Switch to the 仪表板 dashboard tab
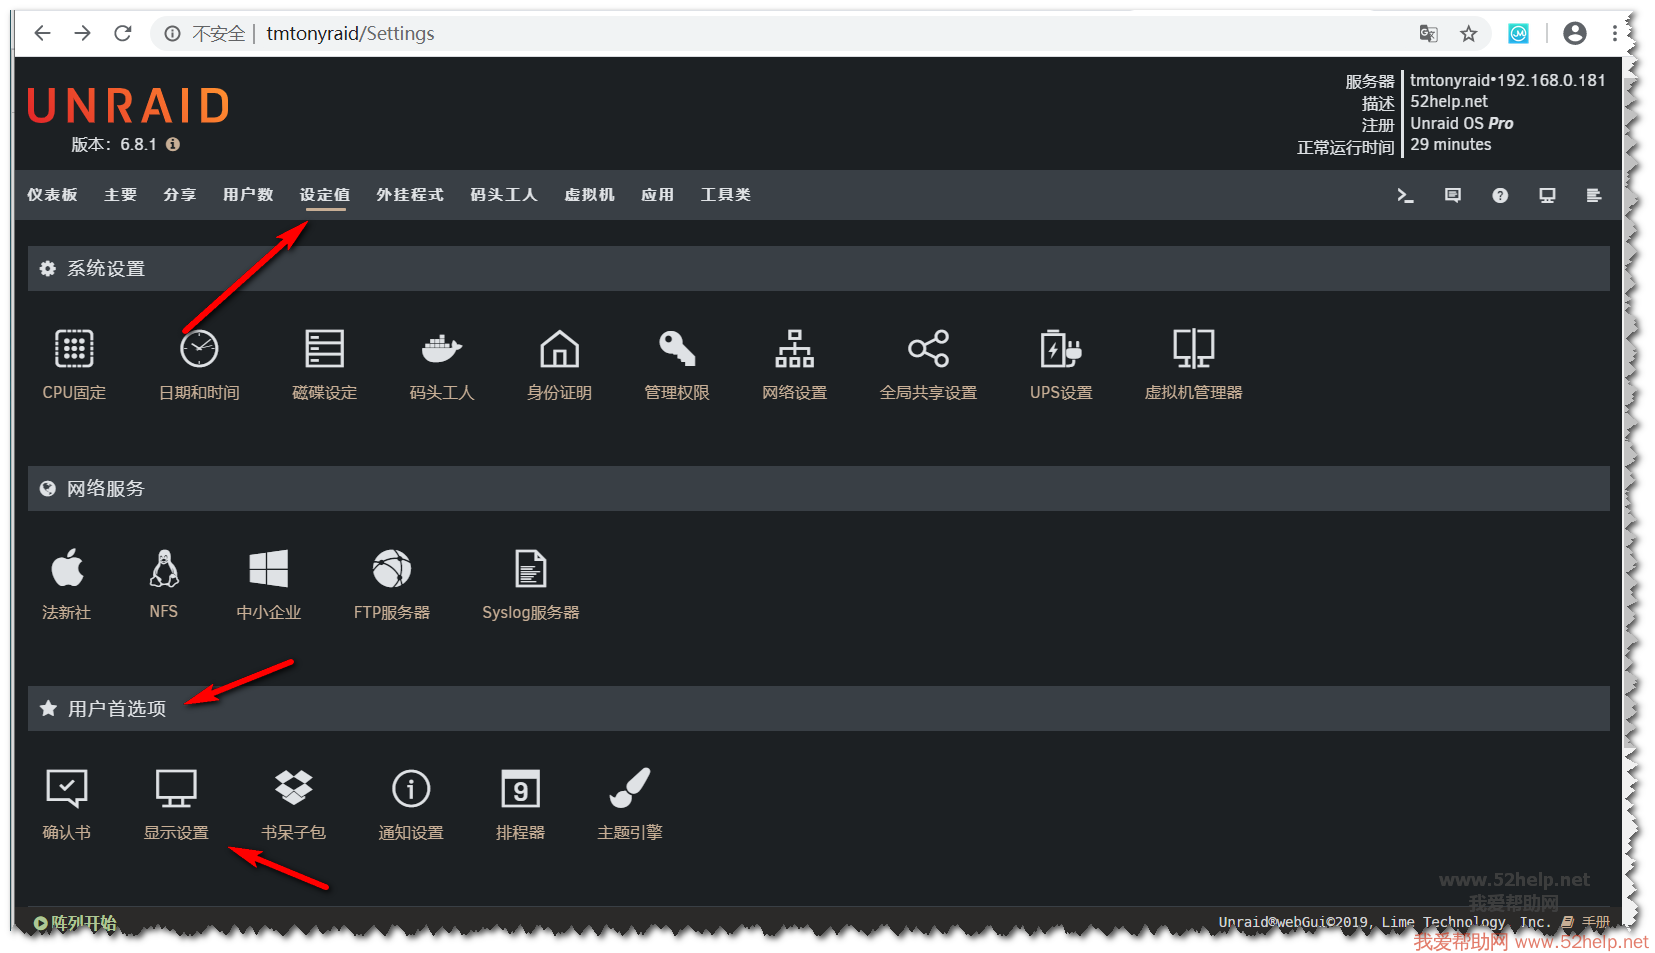 pos(52,195)
